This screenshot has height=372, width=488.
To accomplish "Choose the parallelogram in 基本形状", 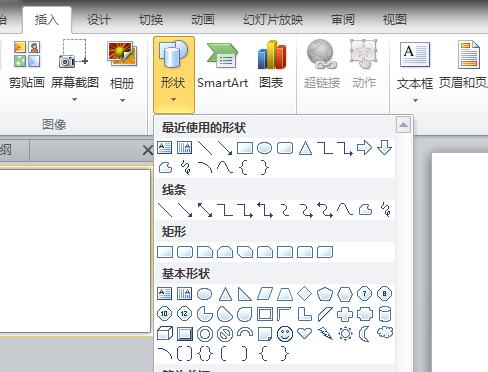I will pyautogui.click(x=265, y=294).
